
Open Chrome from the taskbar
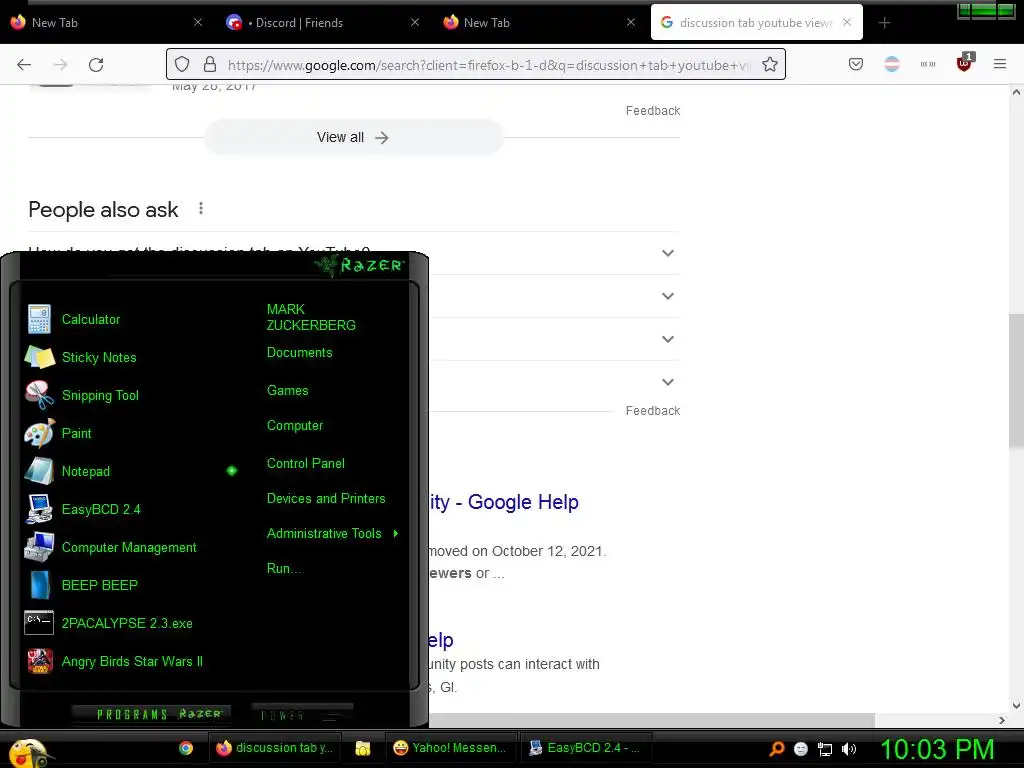coord(186,748)
